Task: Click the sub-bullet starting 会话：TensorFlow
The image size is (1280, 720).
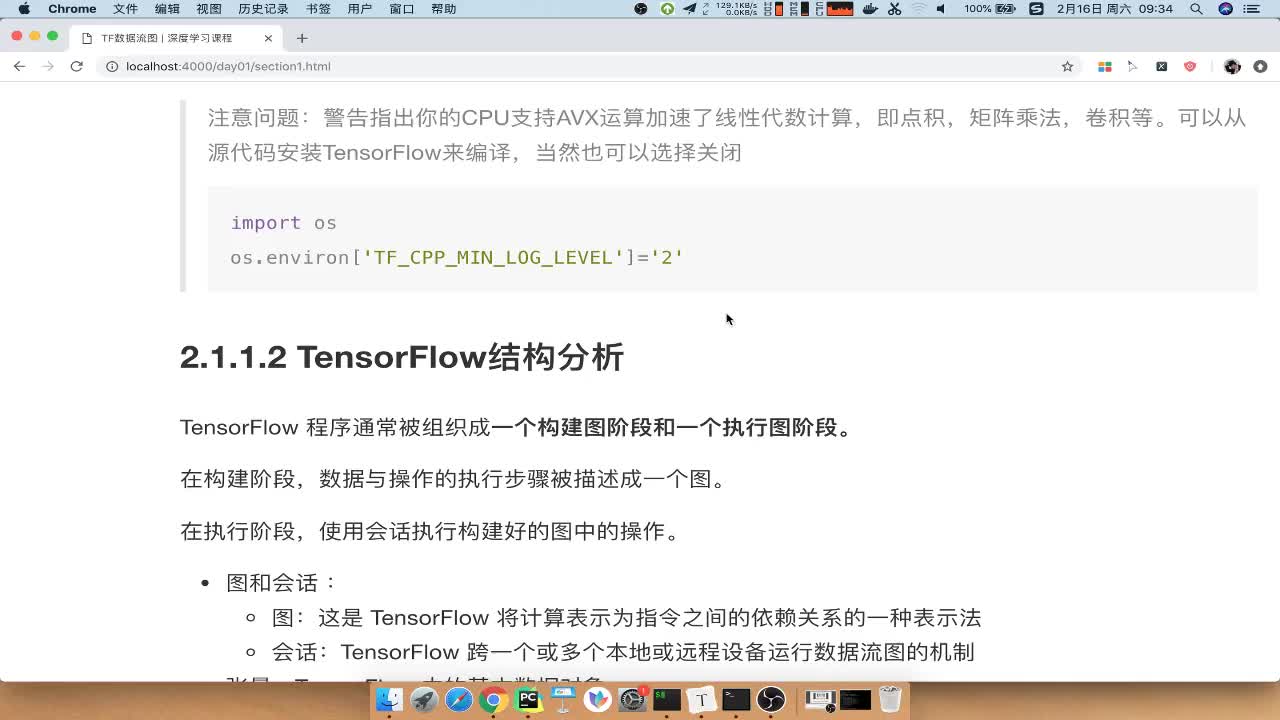Action: click(623, 652)
